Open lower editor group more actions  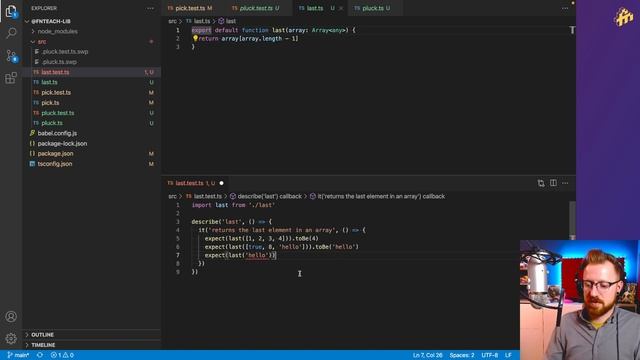pyautogui.click(x=565, y=183)
